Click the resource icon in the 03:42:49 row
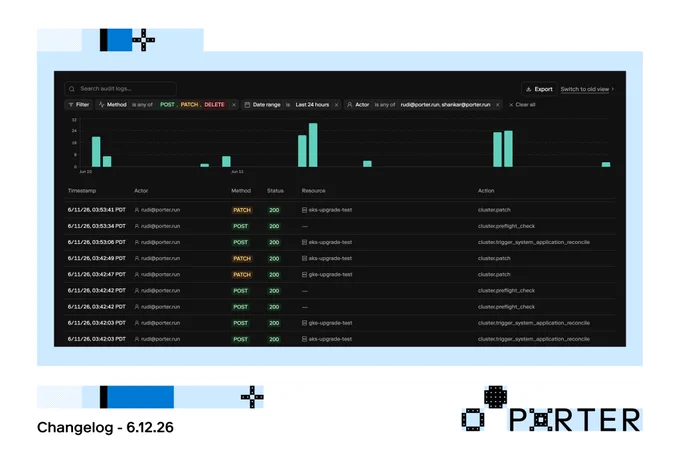The height and width of the screenshot is (468, 680). coord(304,259)
